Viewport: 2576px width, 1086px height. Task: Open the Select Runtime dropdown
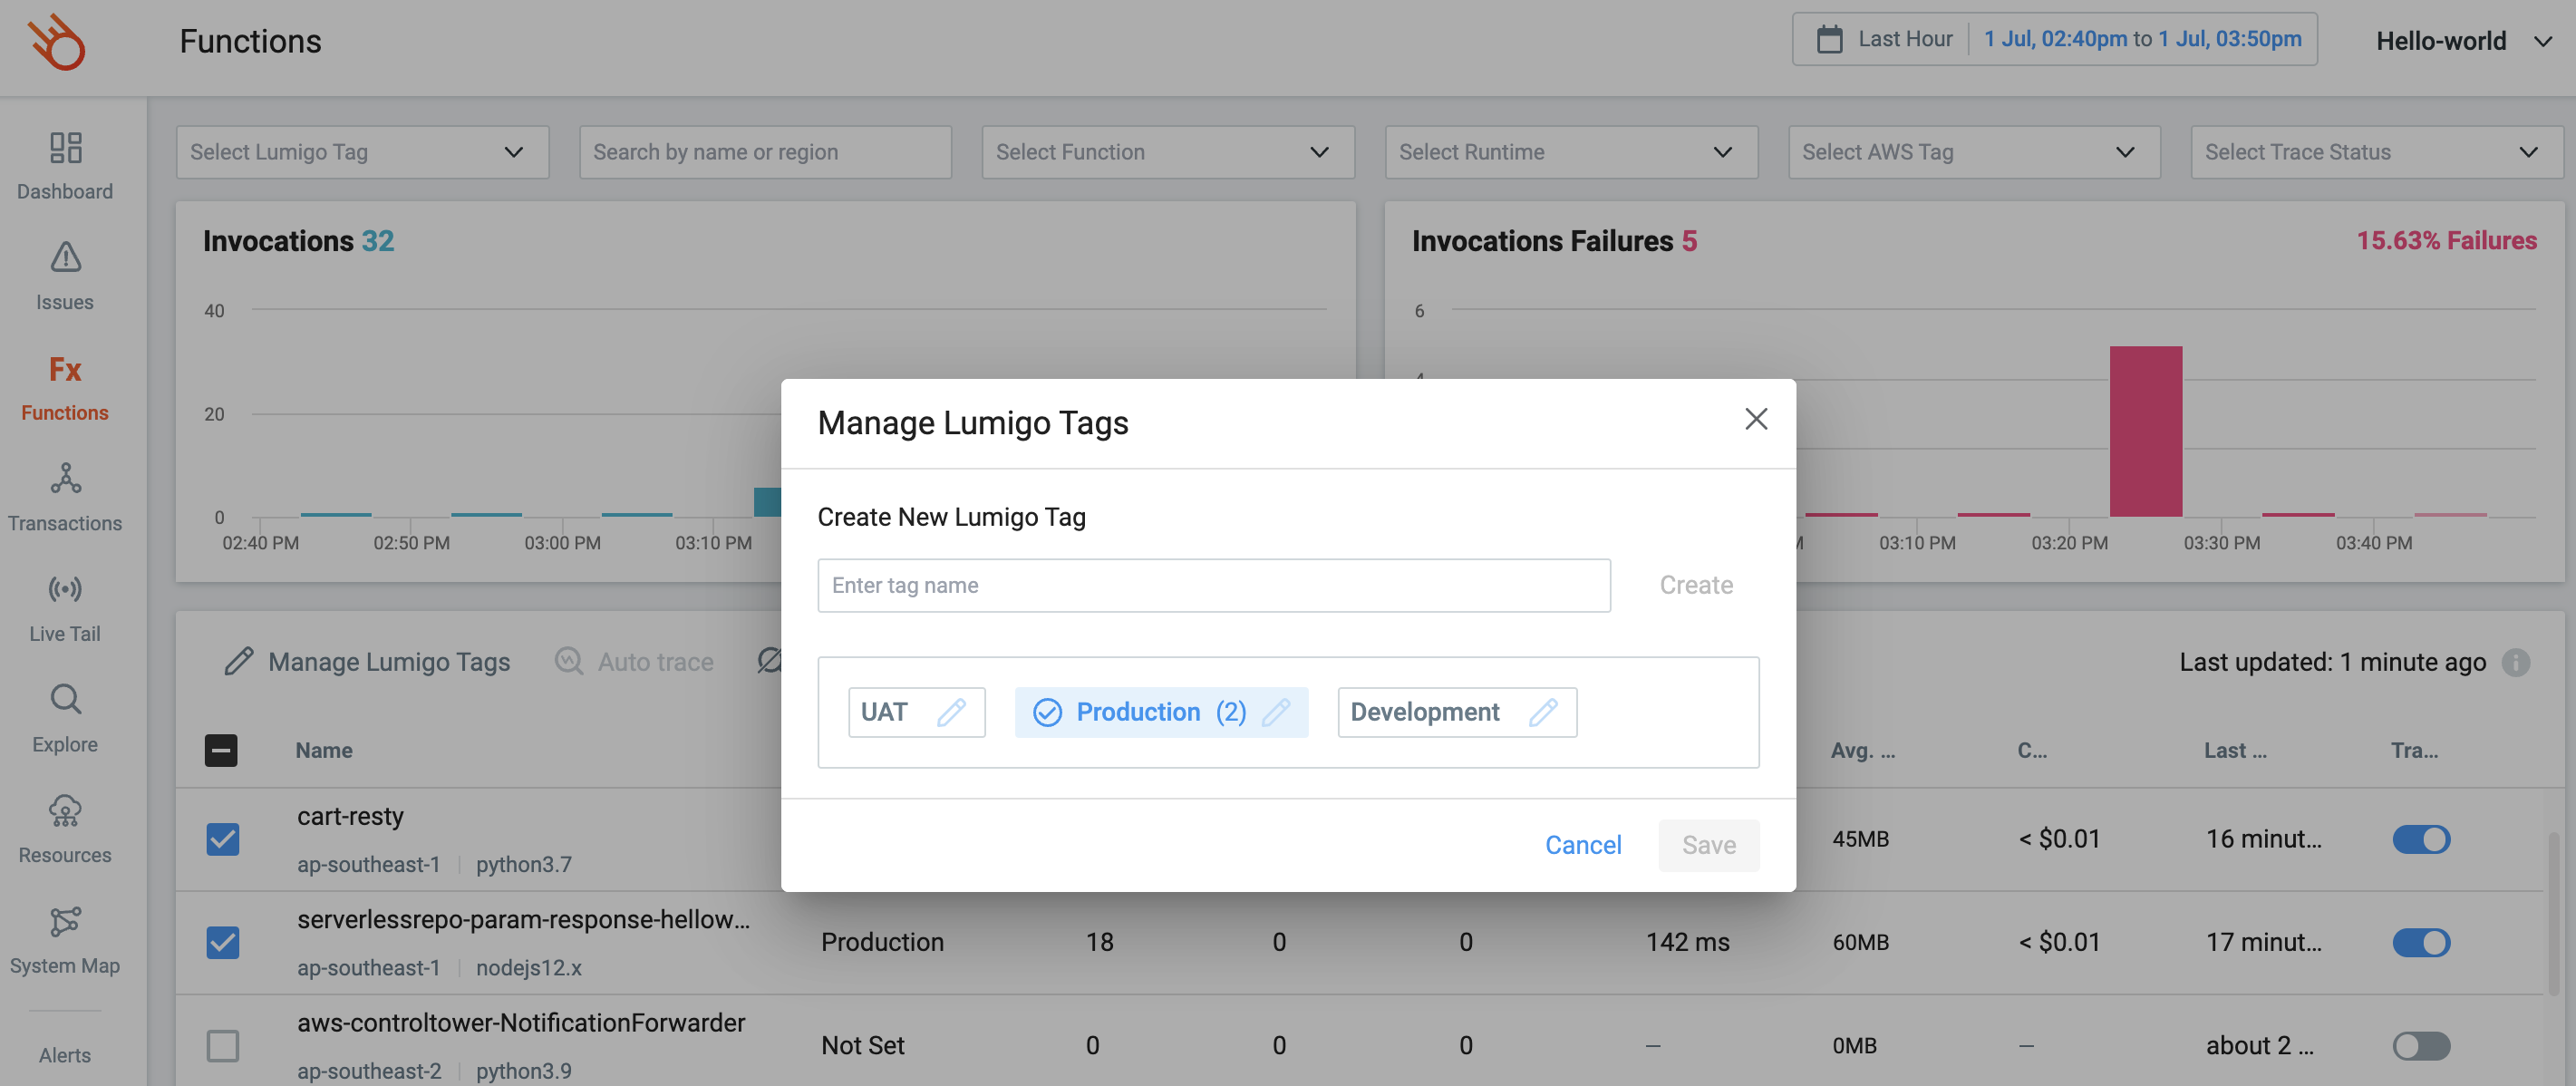1570,152
